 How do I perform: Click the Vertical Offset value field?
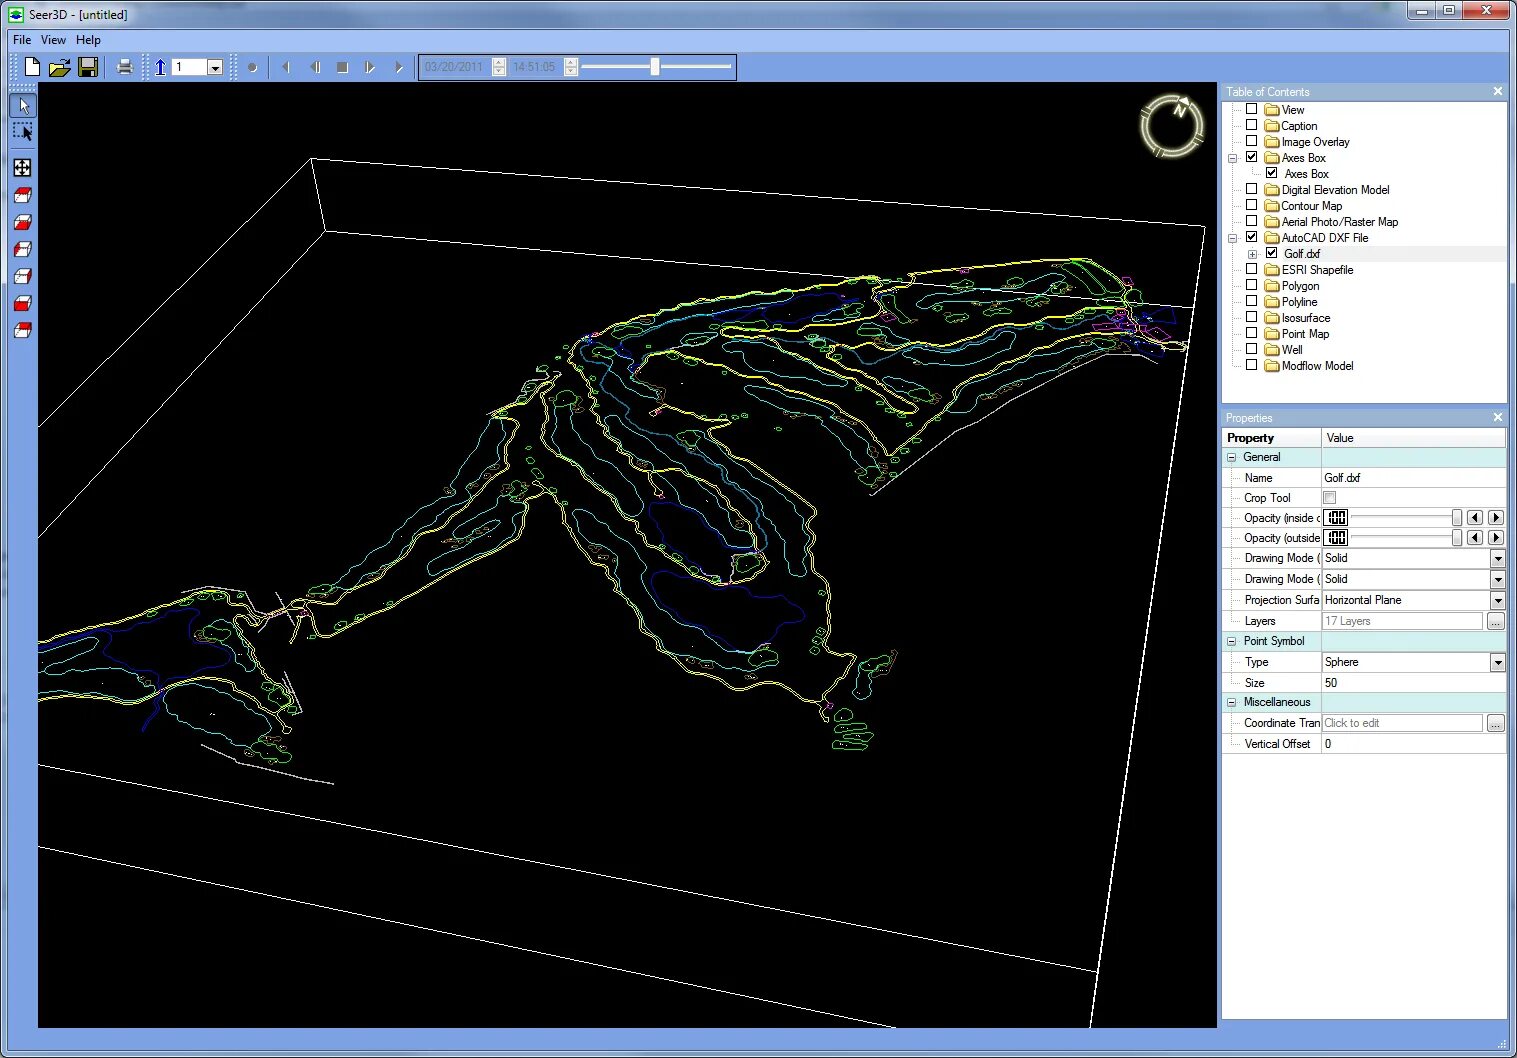tap(1412, 744)
